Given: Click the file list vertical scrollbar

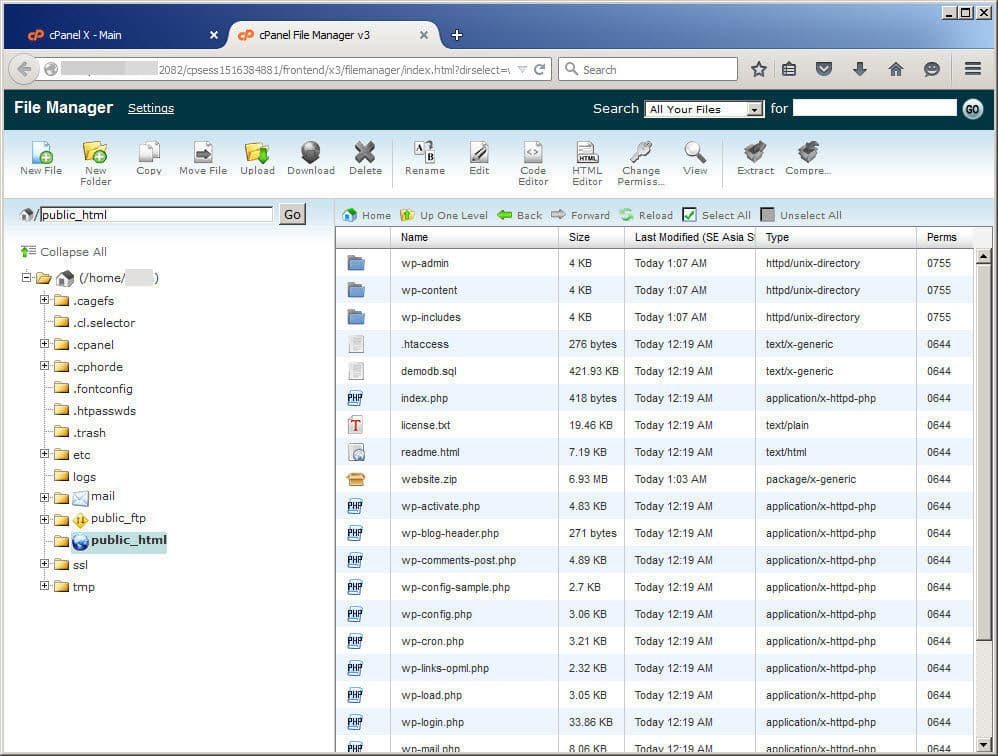Looking at the screenshot, I should pyautogui.click(x=983, y=450).
